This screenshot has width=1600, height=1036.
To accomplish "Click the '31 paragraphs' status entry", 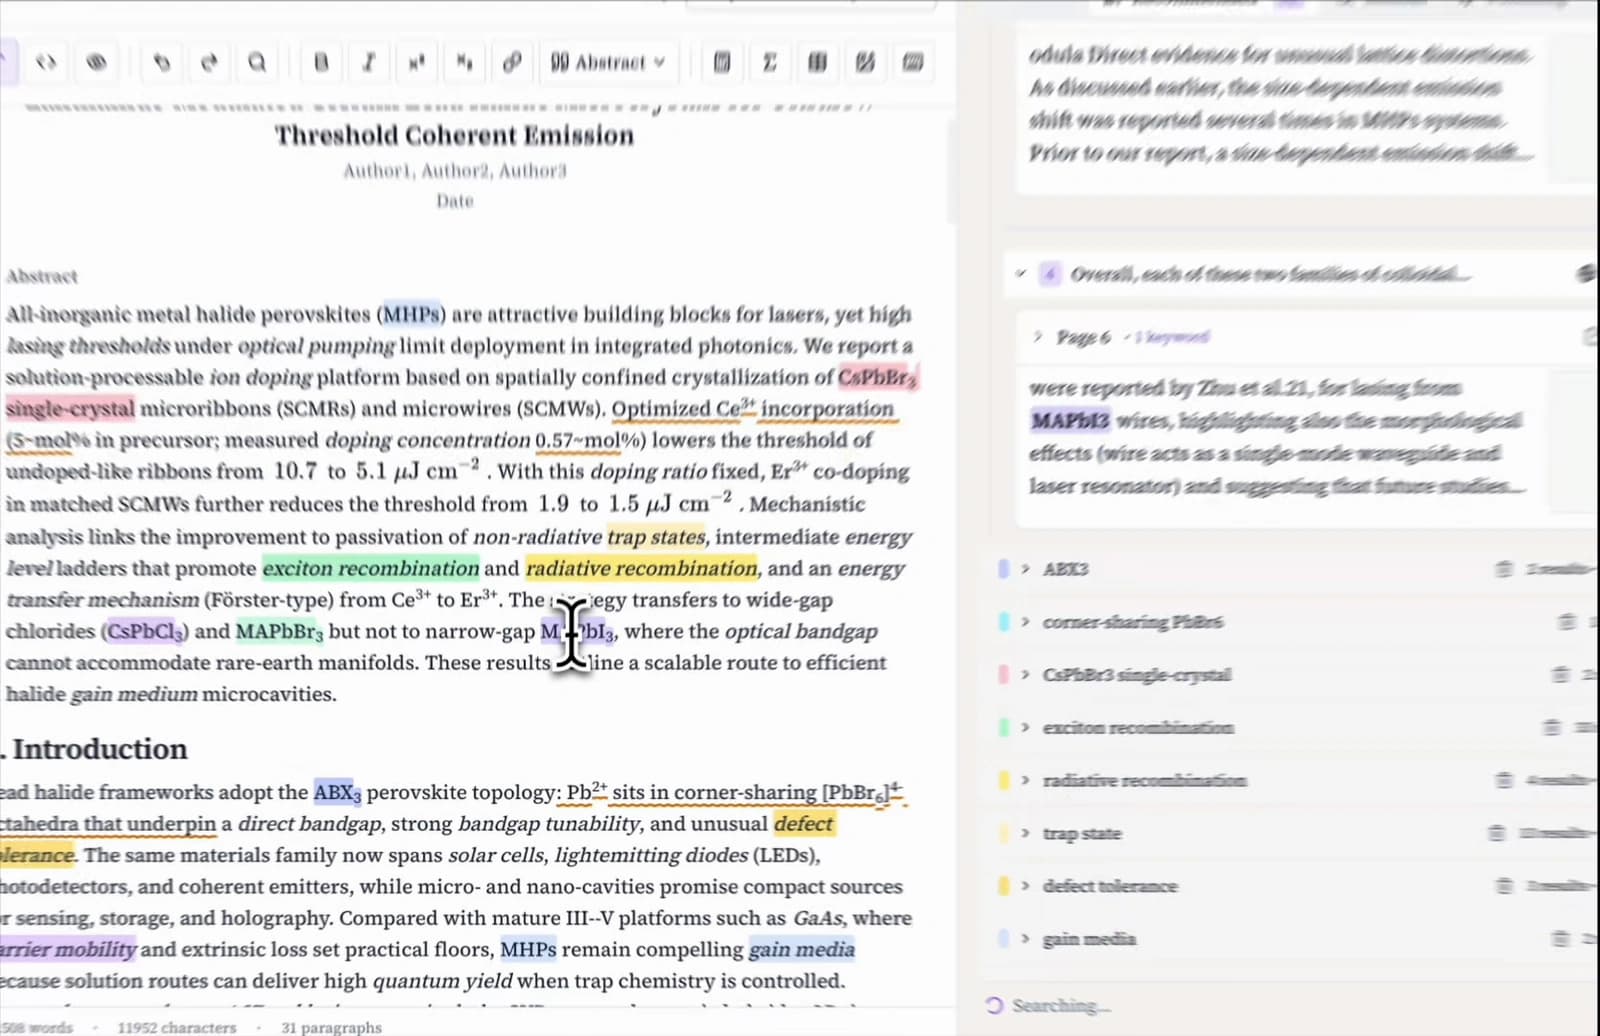I will pyautogui.click(x=331, y=1027).
